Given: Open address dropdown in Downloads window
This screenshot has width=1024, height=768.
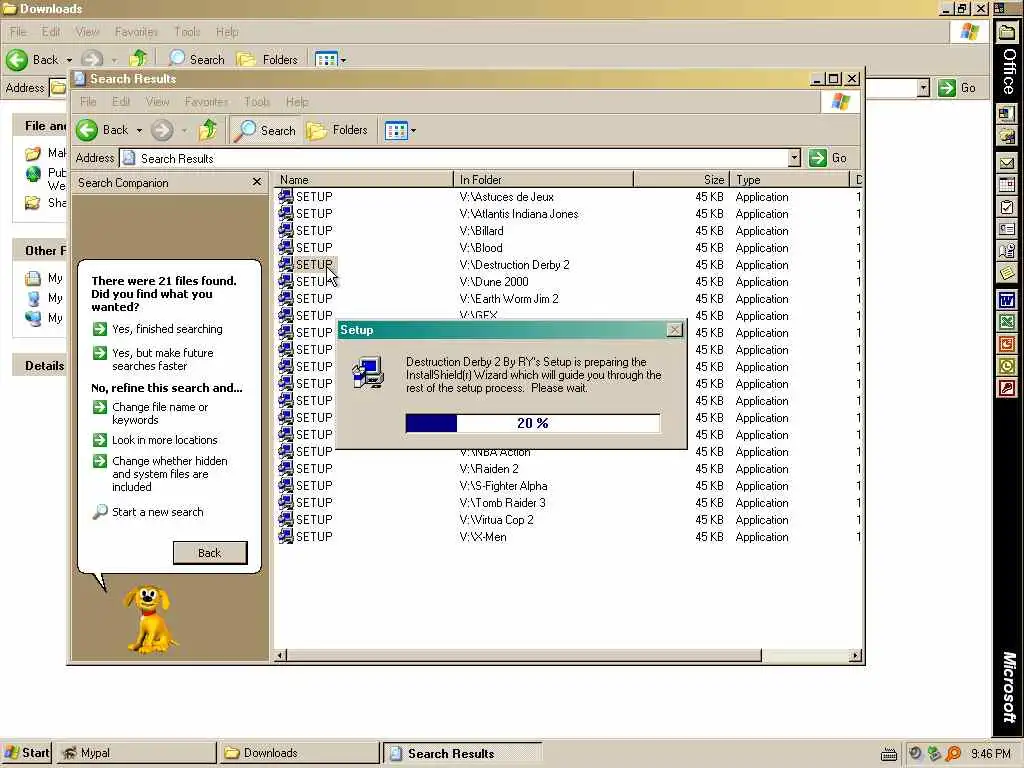Looking at the screenshot, I should (923, 88).
